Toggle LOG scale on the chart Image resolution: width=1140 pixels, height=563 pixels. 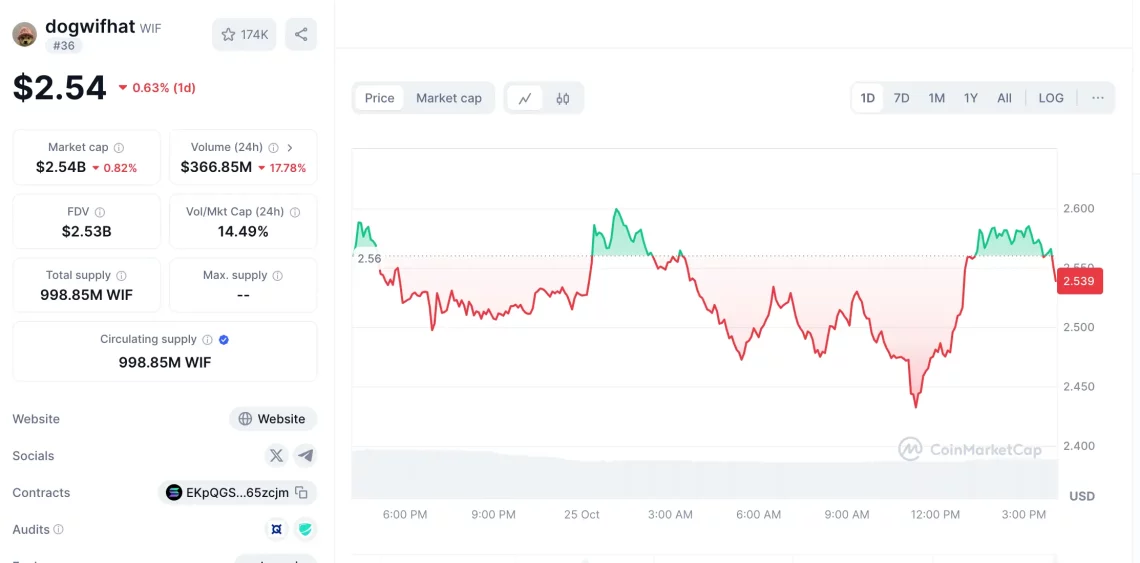[1051, 98]
